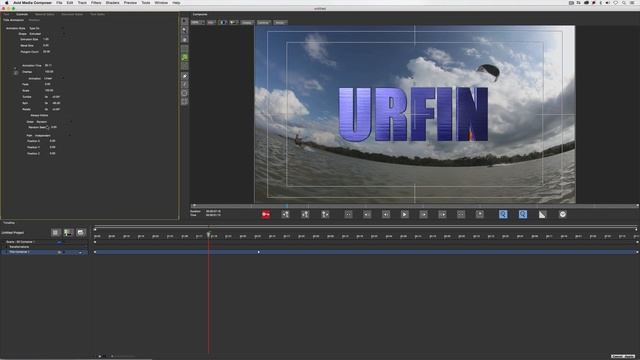Screen dimensions: 640x360
Task: Click the round icon at the transport bar end
Action: [x=562, y=214]
